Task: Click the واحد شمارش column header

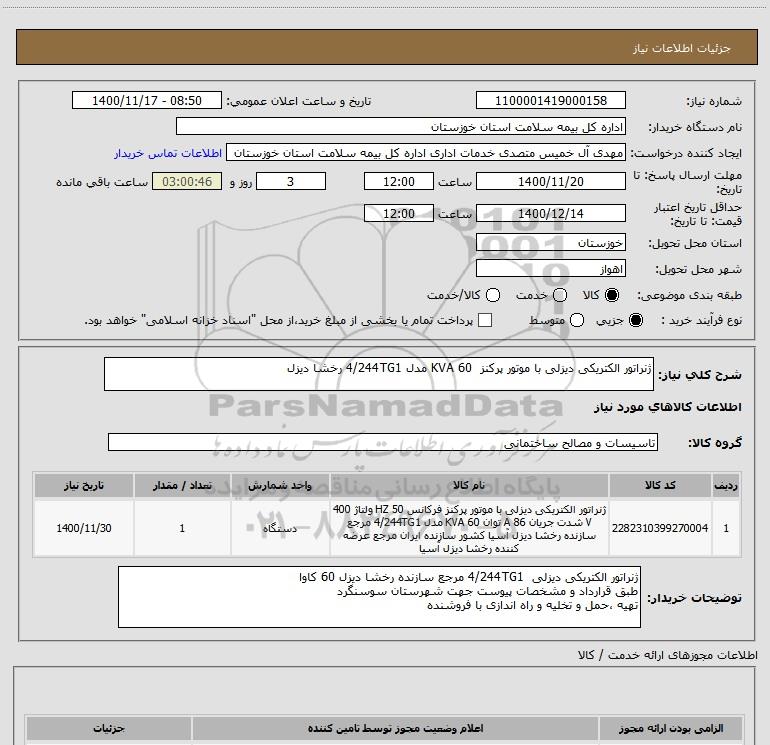Action: 280,485
